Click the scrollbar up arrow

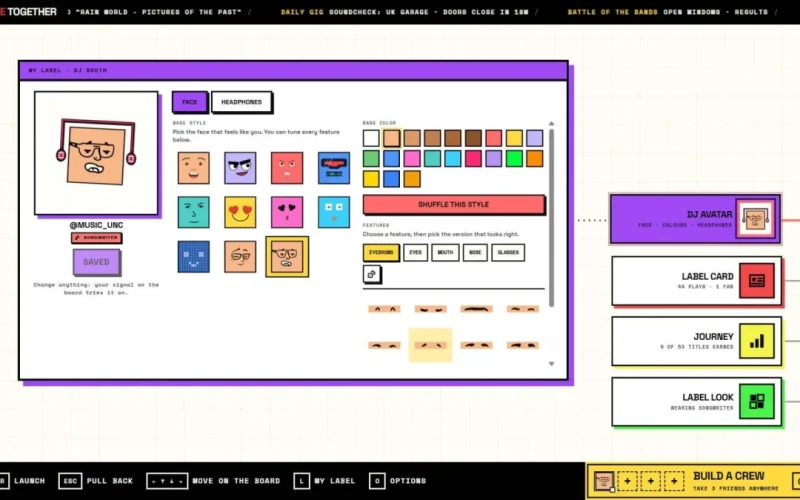(551, 123)
